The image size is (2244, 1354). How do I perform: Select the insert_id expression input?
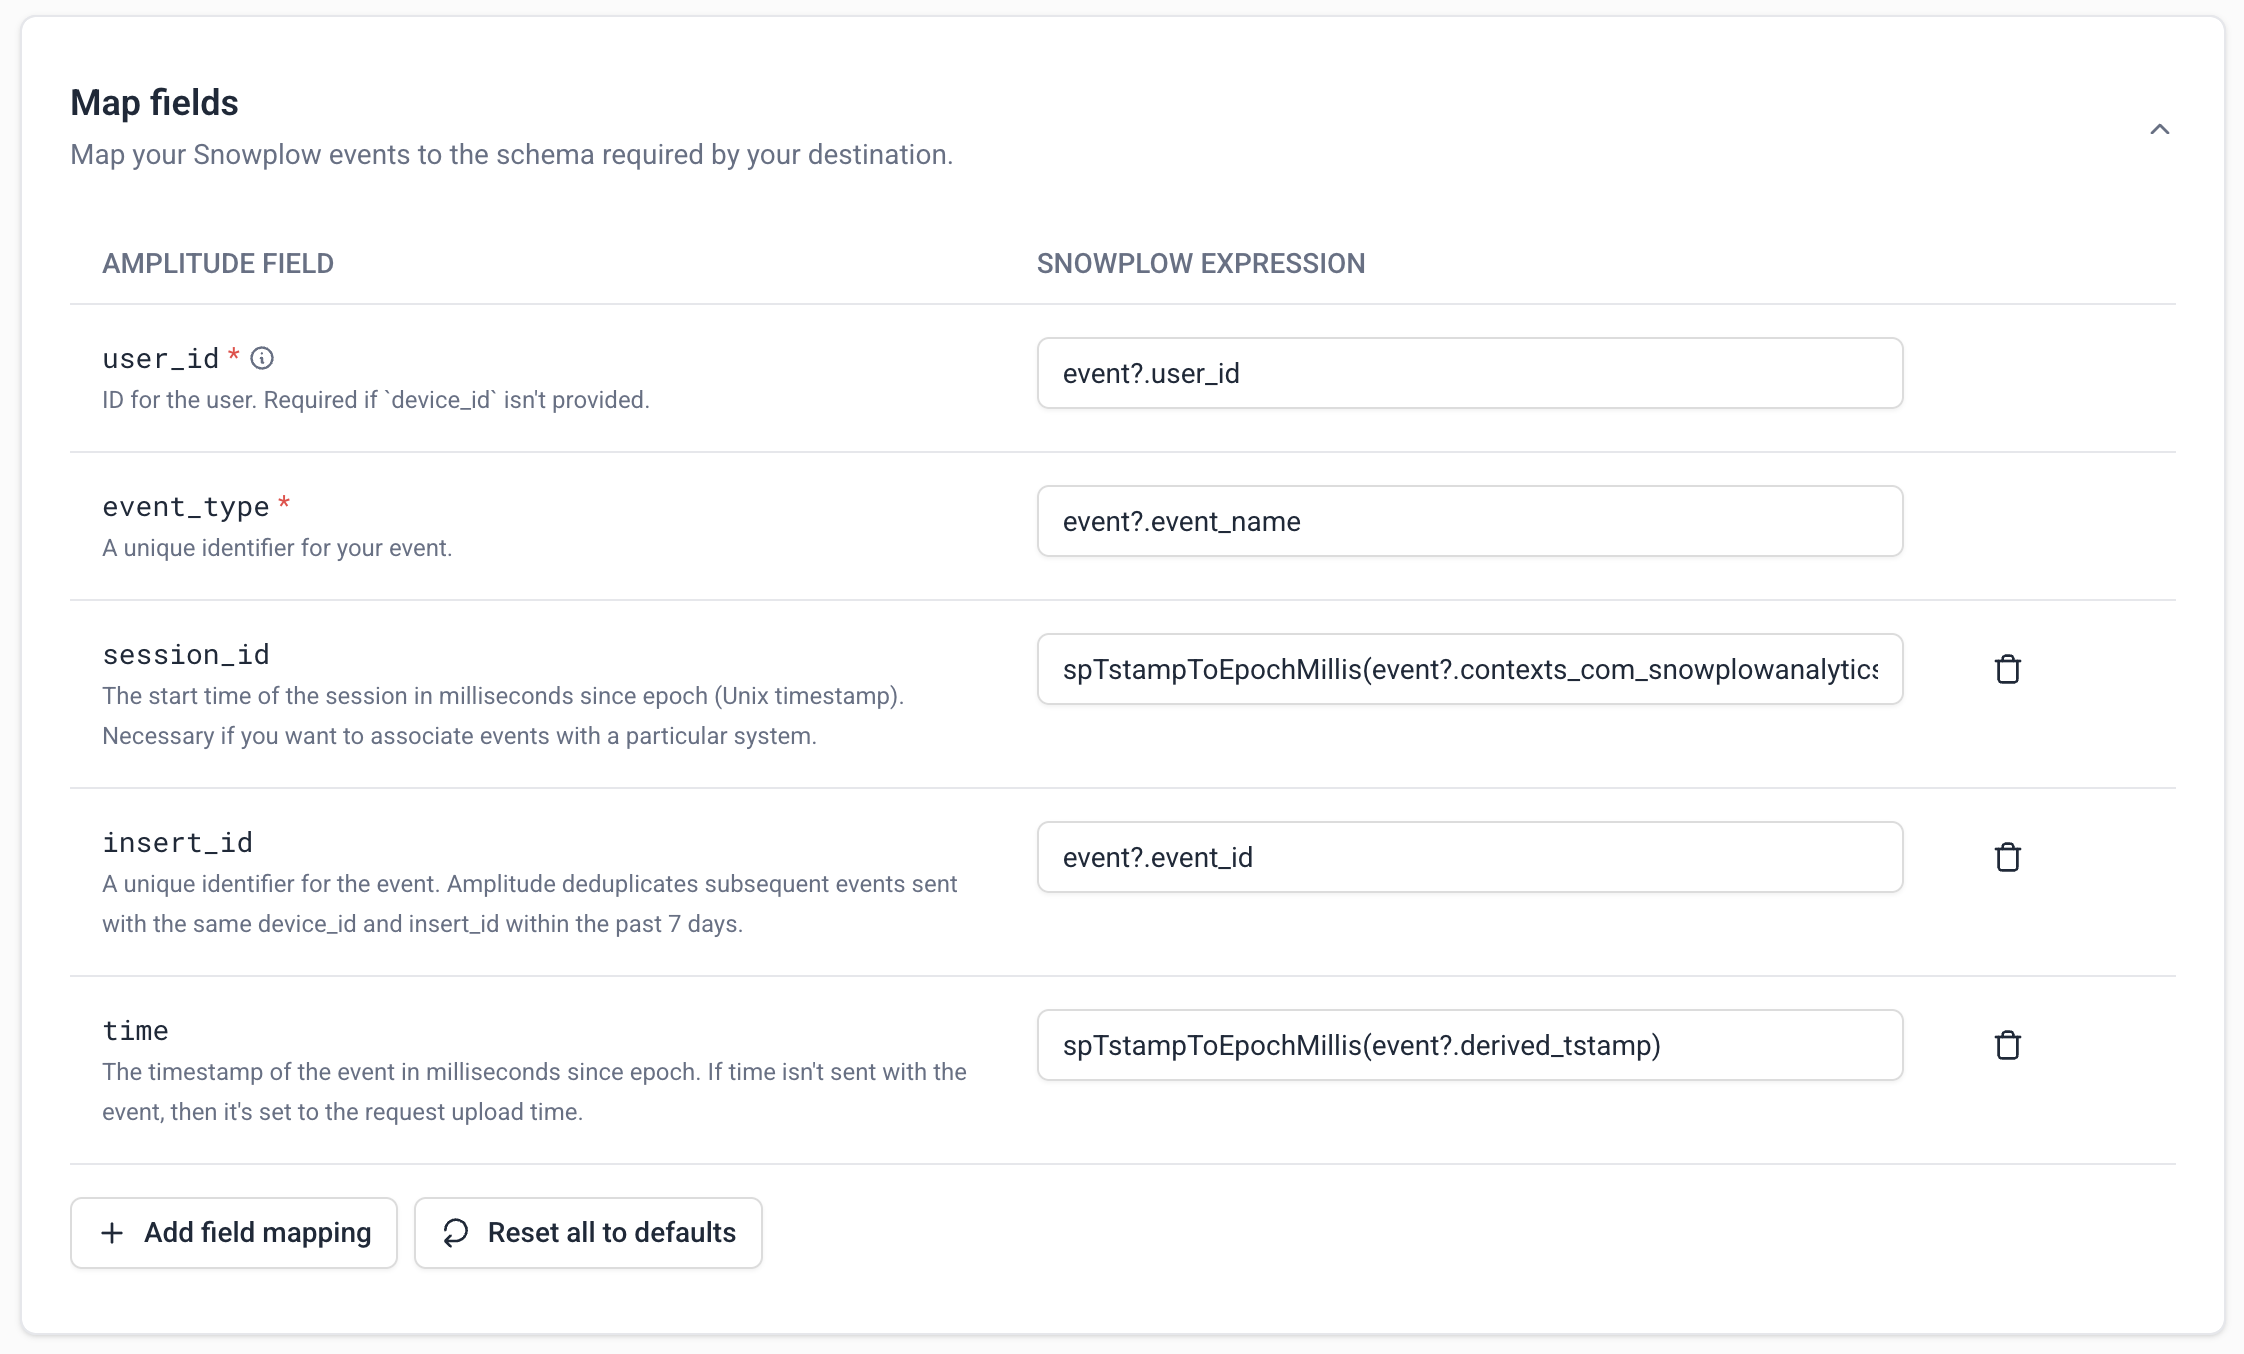tap(1469, 857)
